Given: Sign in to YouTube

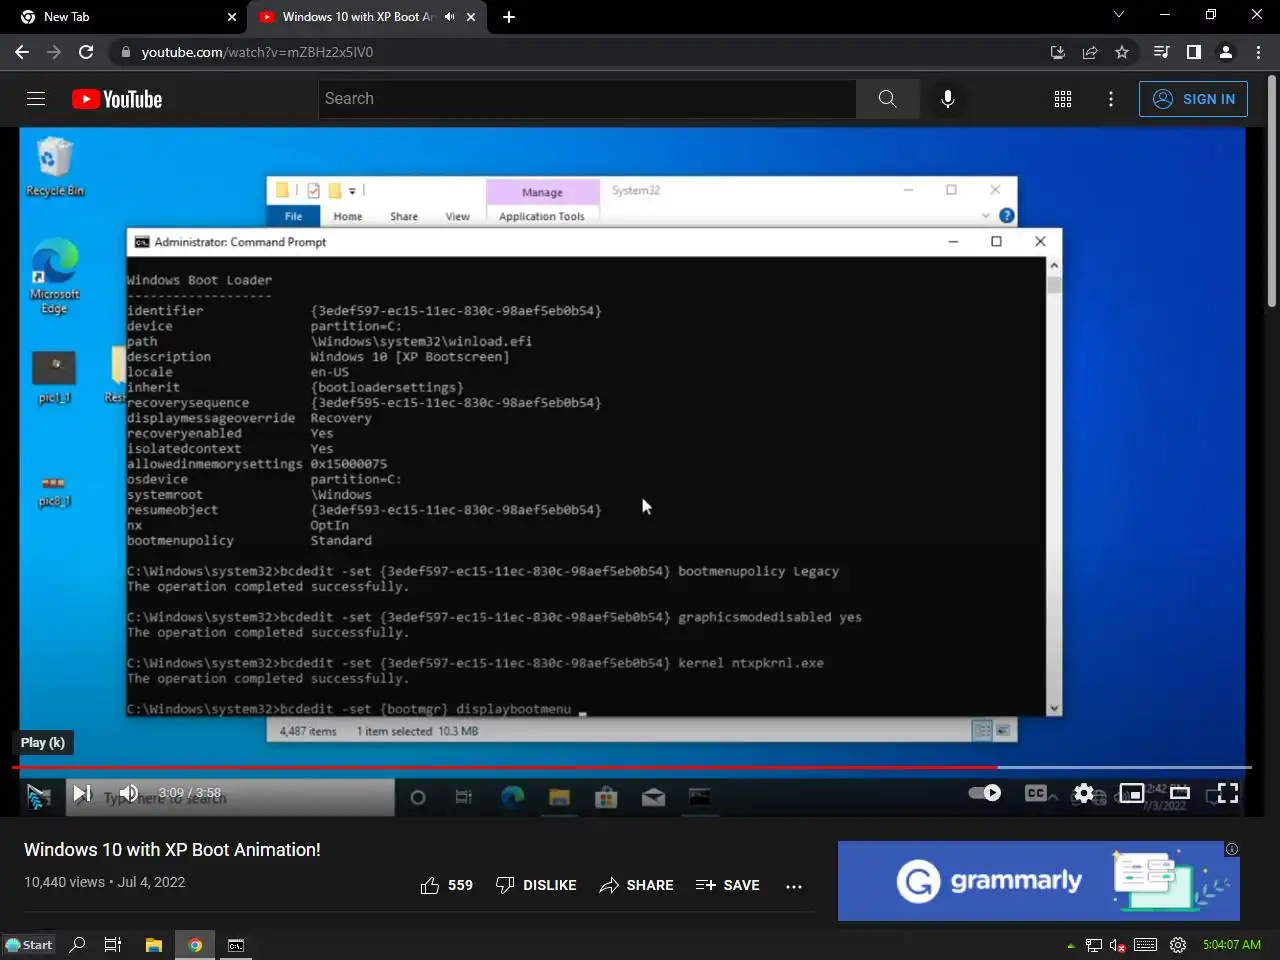Looking at the screenshot, I should coord(1193,99).
